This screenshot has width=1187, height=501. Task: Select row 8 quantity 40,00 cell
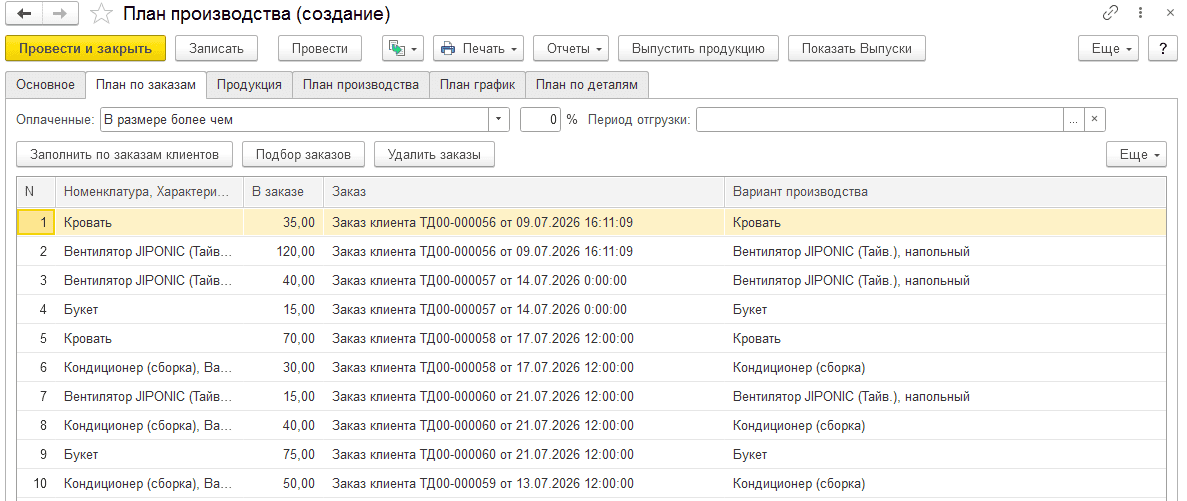click(283, 426)
